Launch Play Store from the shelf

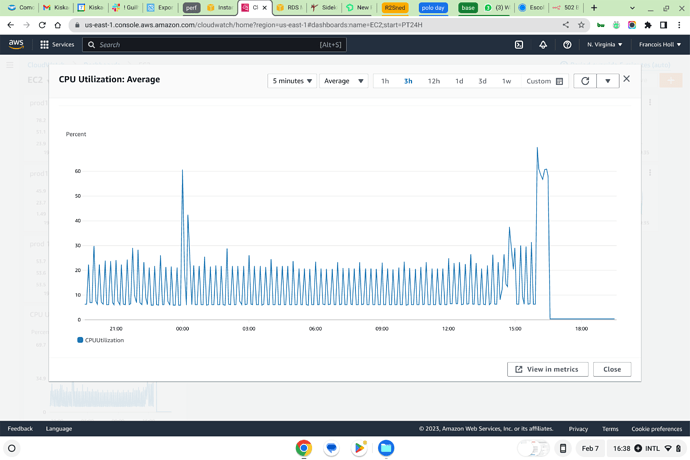pos(359,448)
